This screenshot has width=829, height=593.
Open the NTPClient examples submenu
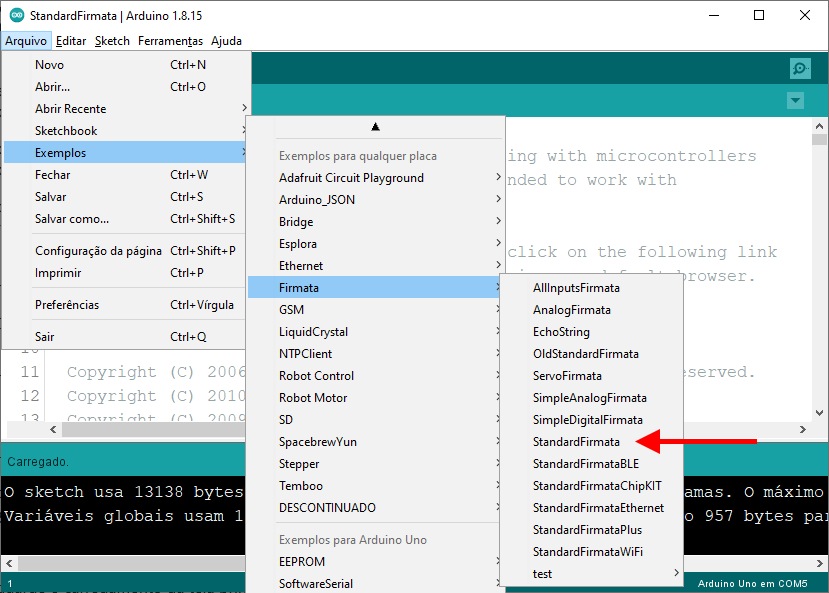(x=375, y=354)
